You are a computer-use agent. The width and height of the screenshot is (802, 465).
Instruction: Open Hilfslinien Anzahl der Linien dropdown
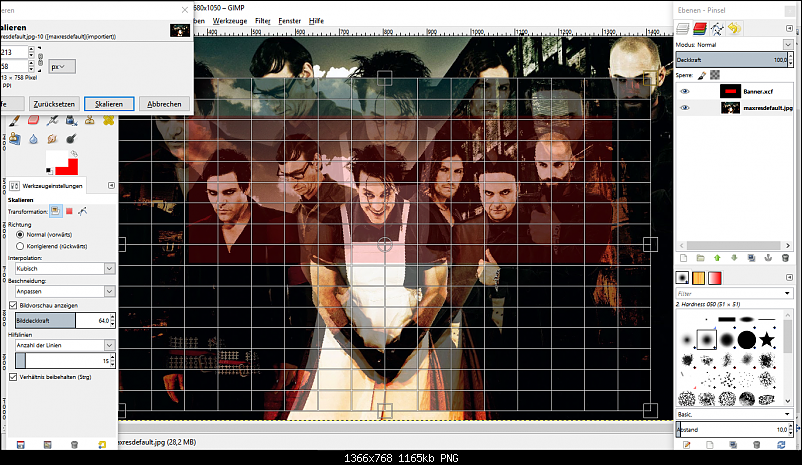pos(65,345)
